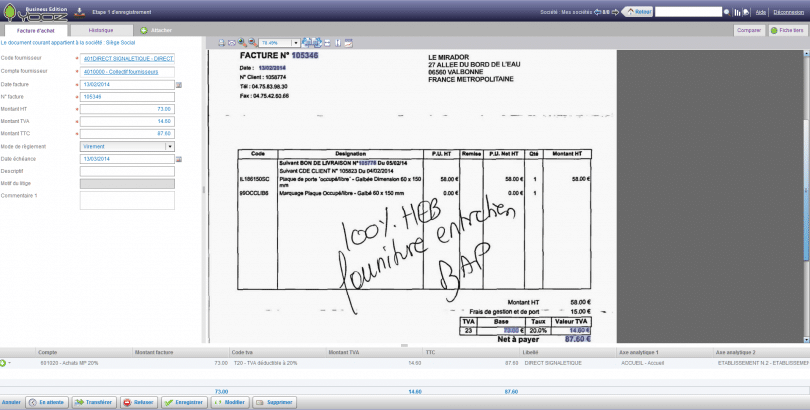Click the Transférer button
810x410 pixels.
(x=94, y=402)
